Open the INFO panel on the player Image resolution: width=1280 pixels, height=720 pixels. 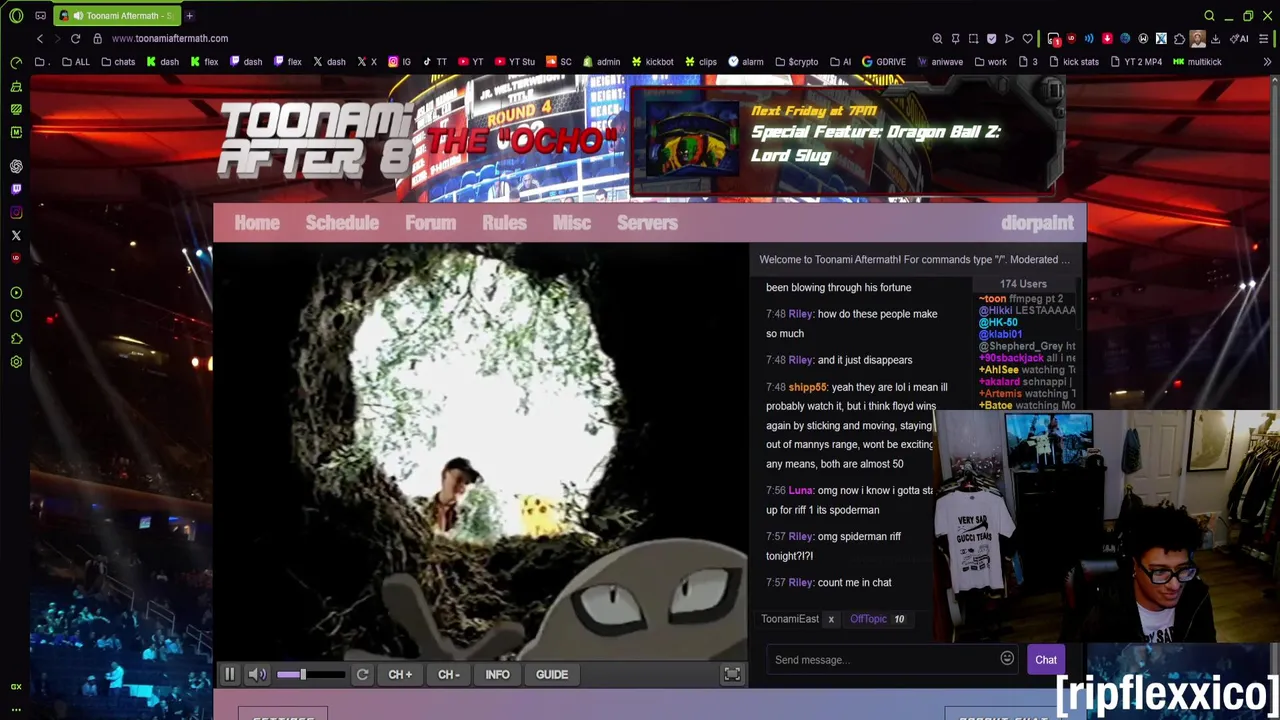coord(497,675)
